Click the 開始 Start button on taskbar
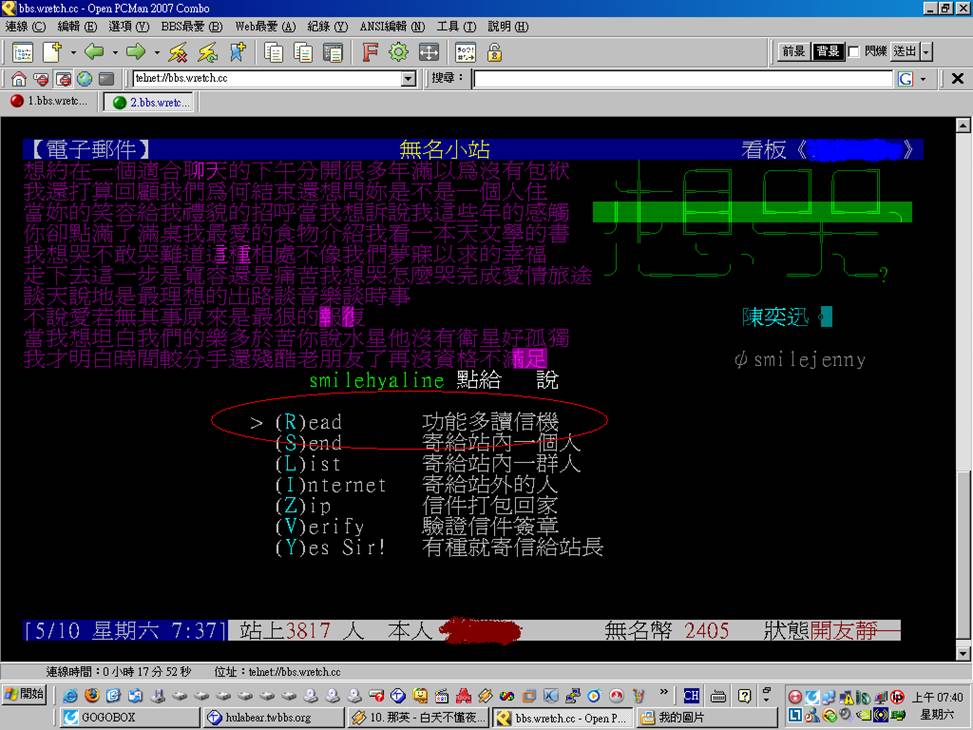This screenshot has width=973, height=730. click(26, 695)
